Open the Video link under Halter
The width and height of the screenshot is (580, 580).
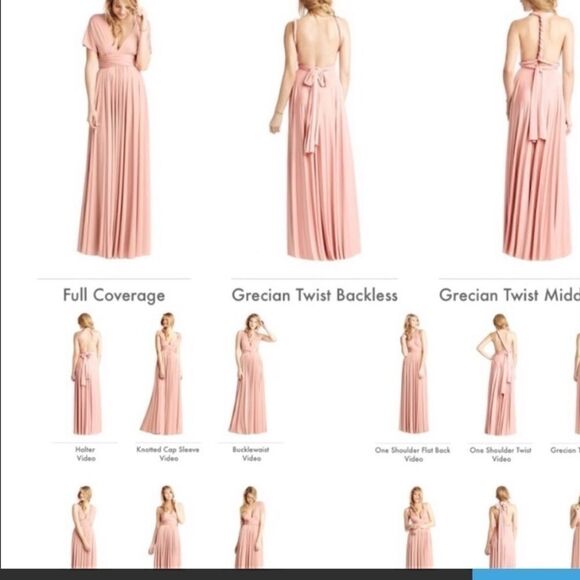[x=86, y=458]
